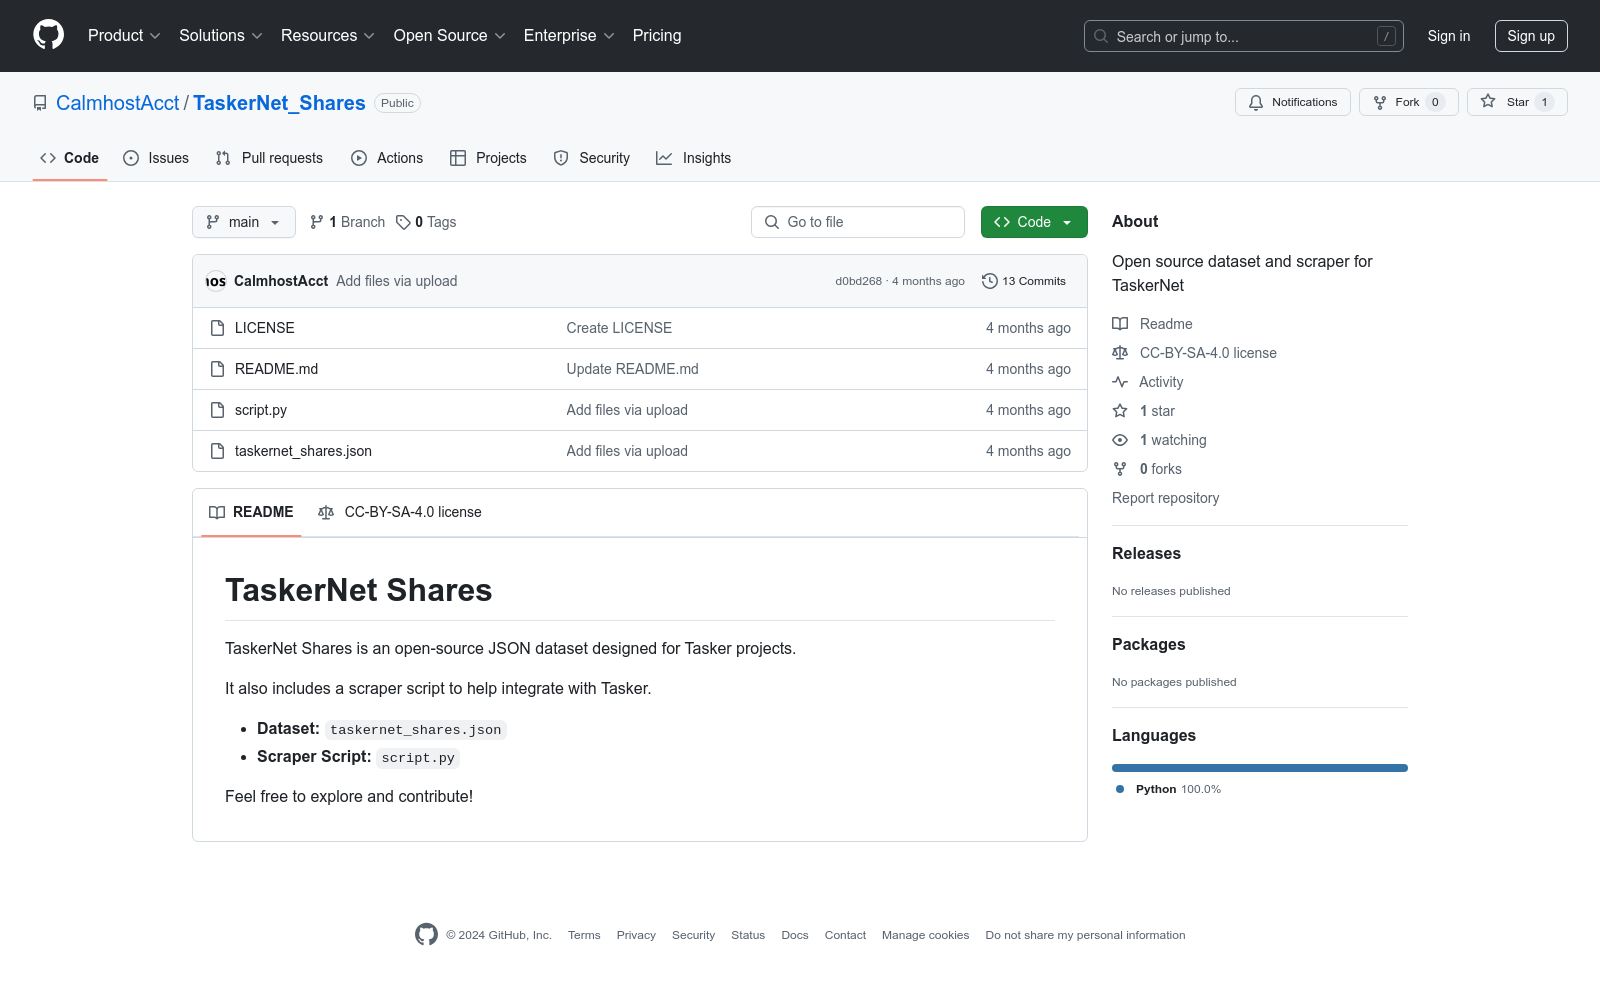Open the Releases heading link

point(1146,553)
